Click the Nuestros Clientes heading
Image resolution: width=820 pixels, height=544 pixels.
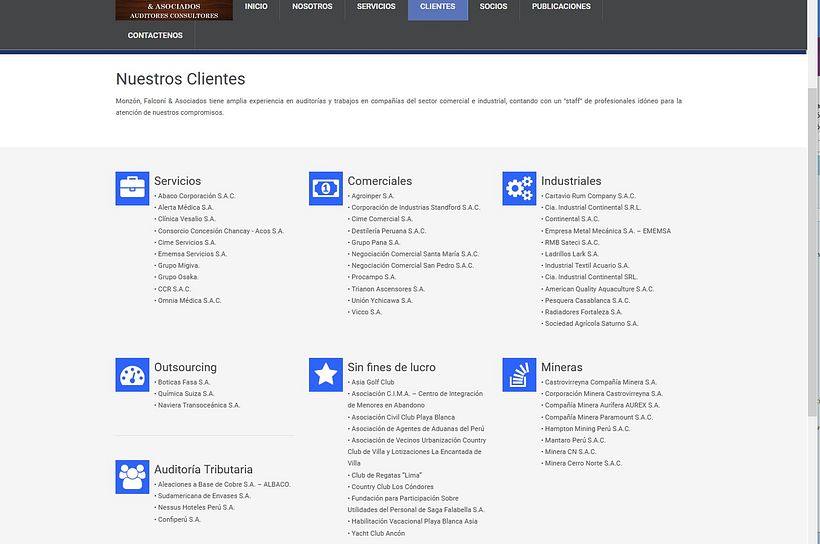[x=180, y=79]
